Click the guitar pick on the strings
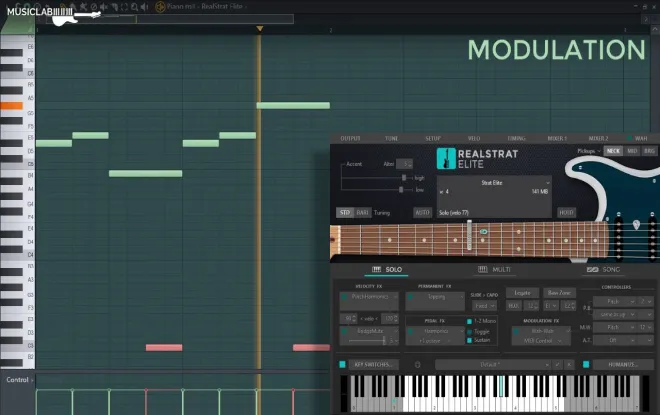The height and width of the screenshot is (415, 660). coord(636,225)
